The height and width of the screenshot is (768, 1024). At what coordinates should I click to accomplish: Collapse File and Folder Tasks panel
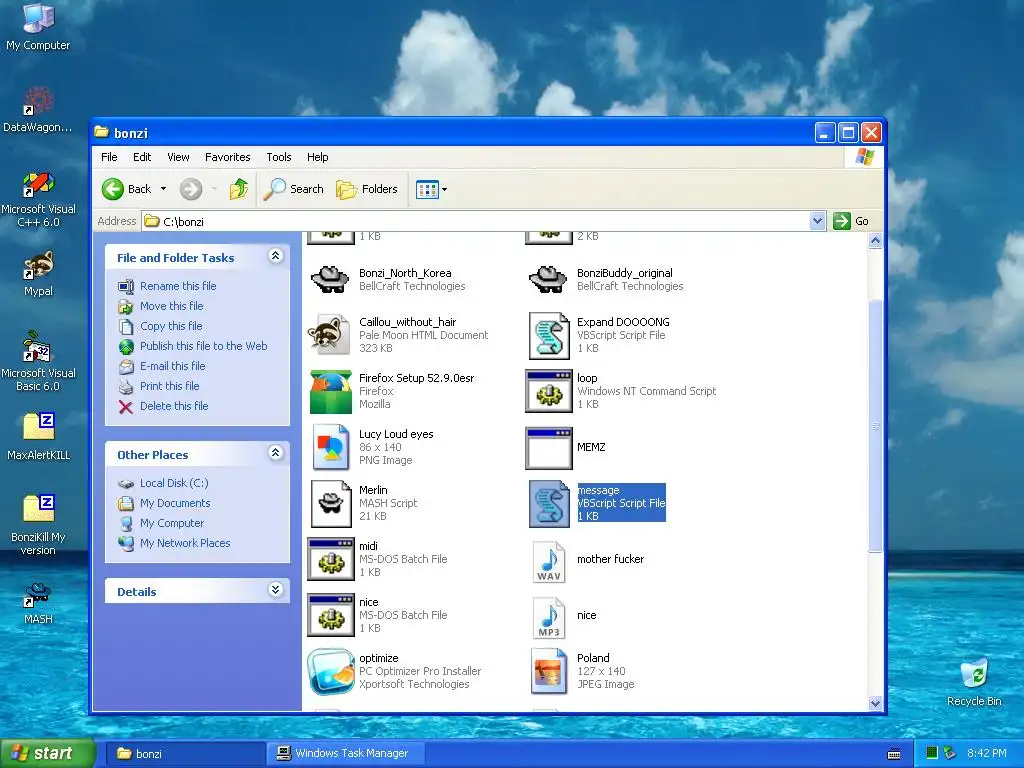tap(276, 256)
